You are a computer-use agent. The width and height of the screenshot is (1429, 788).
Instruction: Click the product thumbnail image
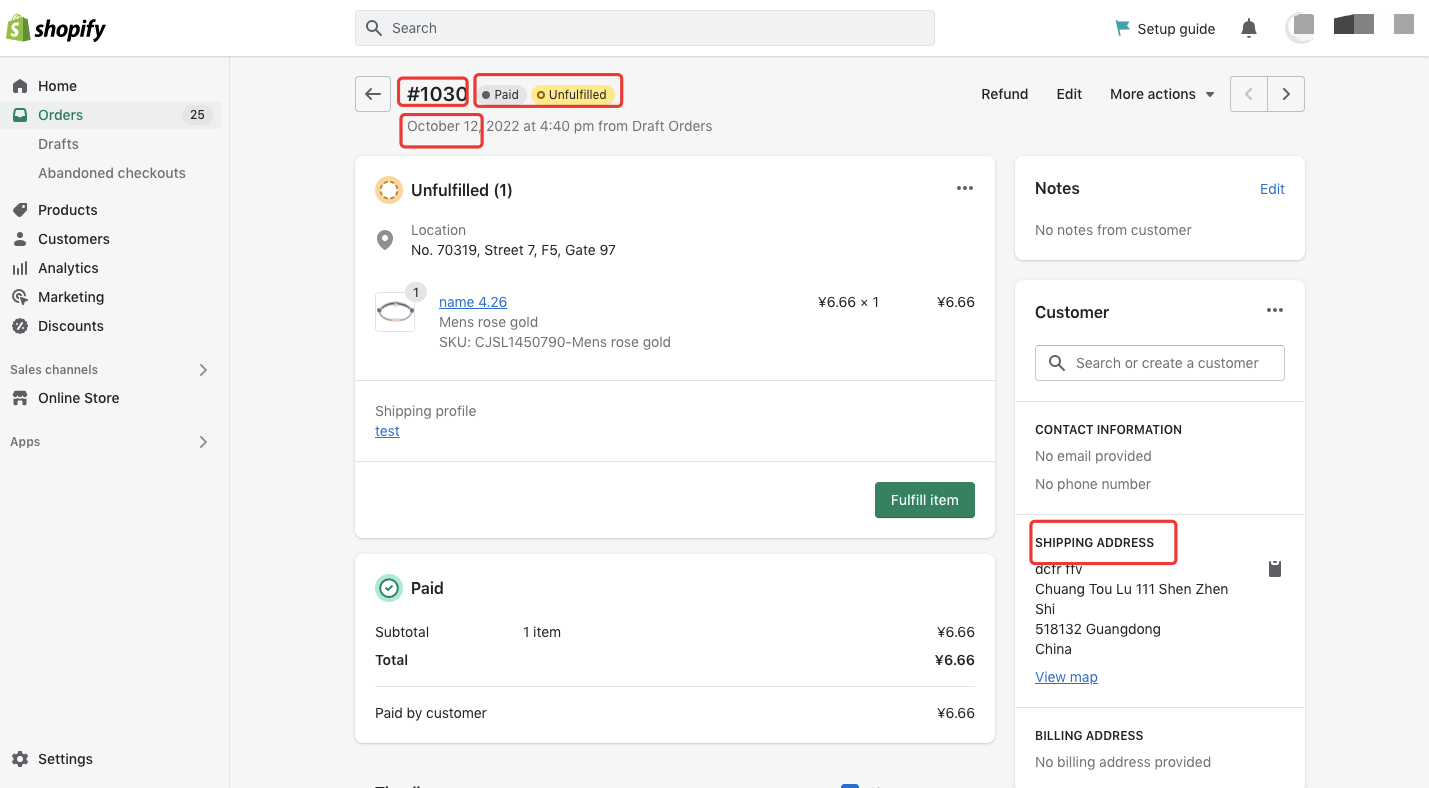coord(394,312)
